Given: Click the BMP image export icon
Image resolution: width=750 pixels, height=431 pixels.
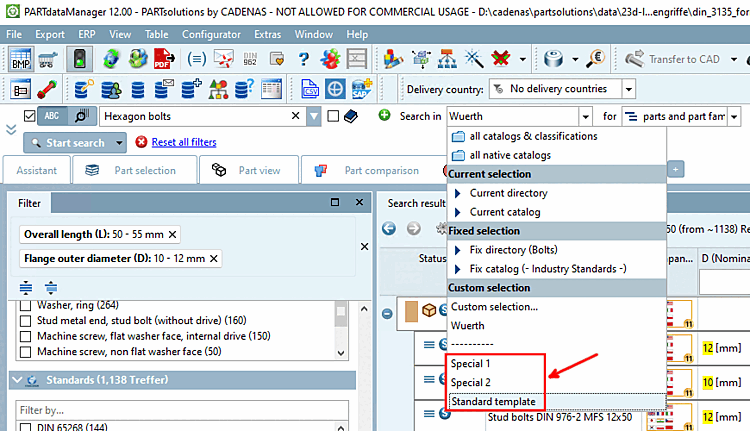Looking at the screenshot, I should pos(21,59).
